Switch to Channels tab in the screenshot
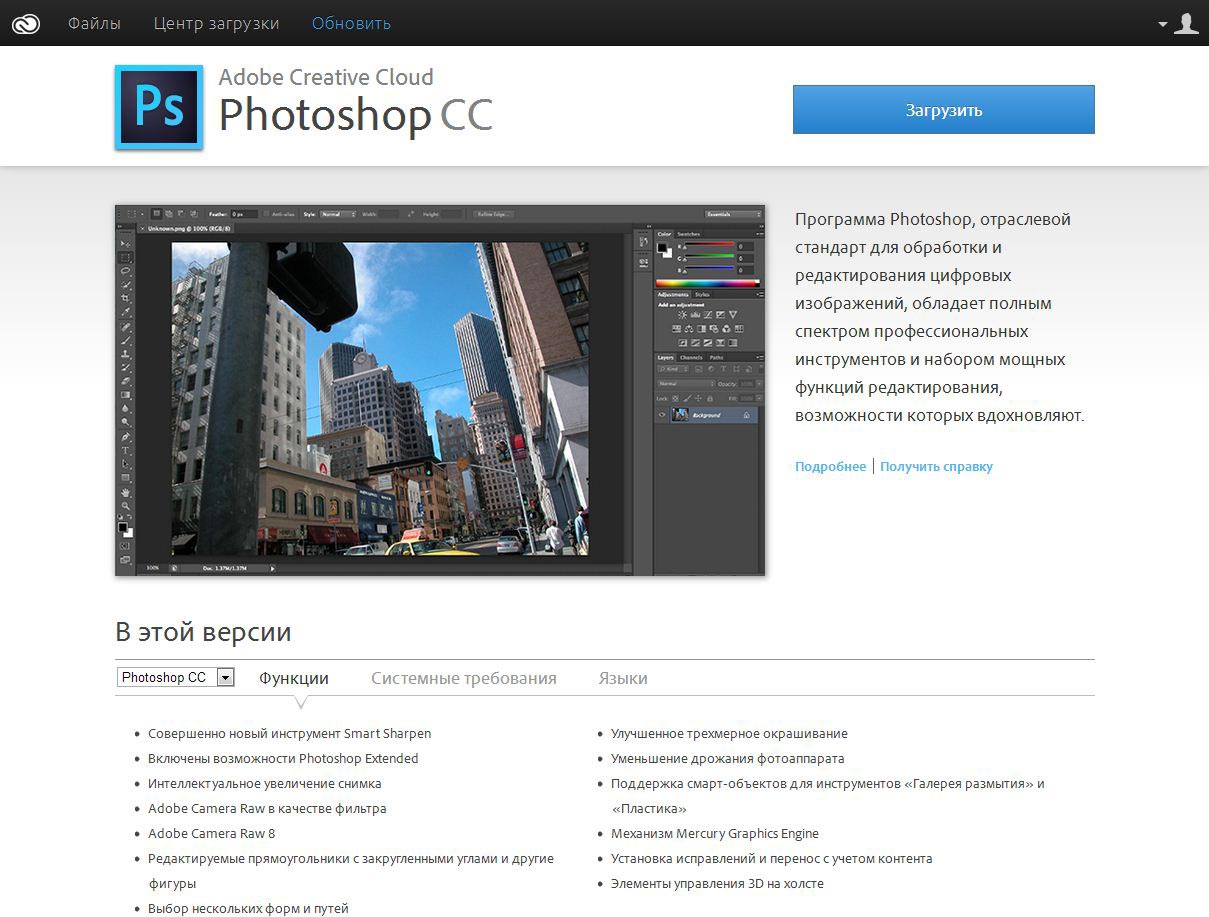The width and height of the screenshot is (1209, 917). (691, 357)
